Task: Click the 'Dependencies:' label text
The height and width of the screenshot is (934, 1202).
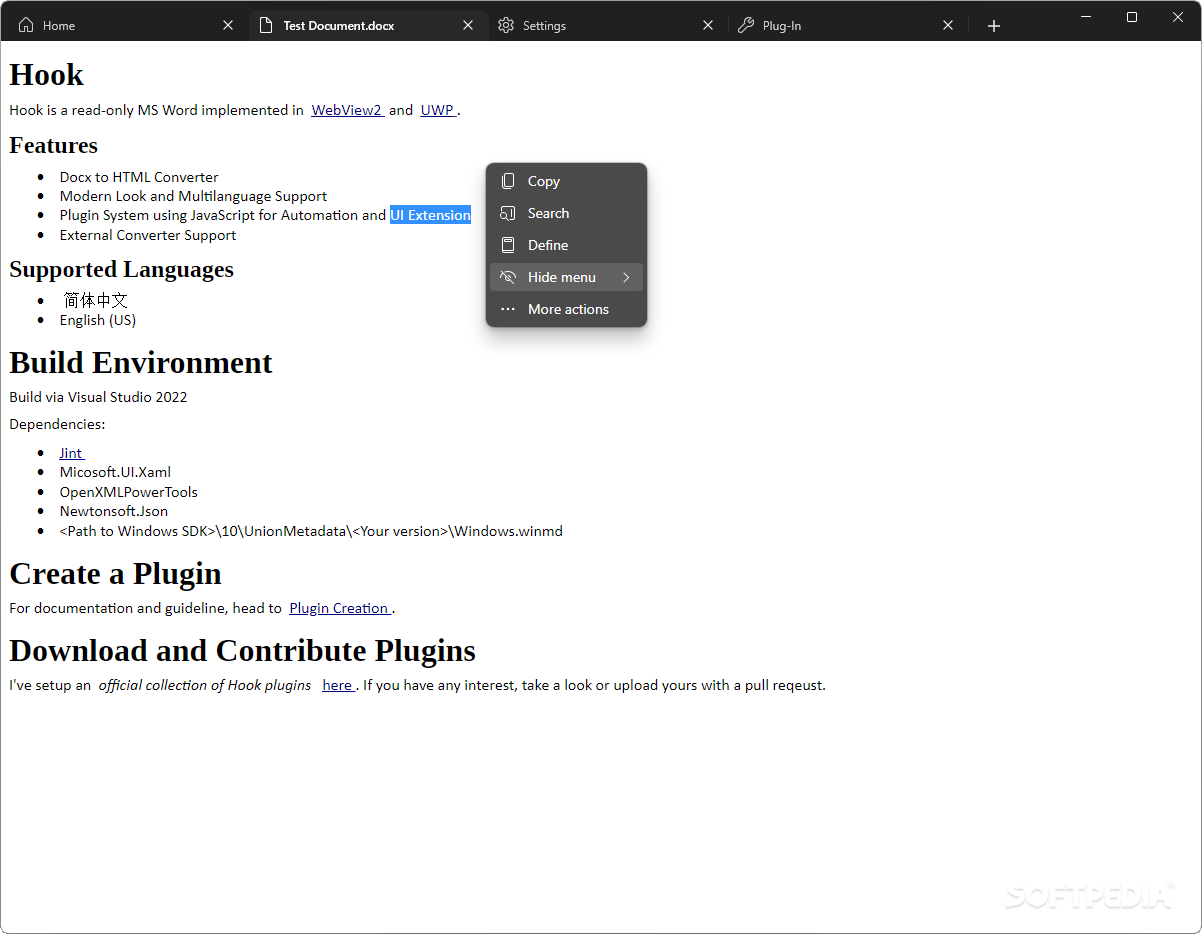Action: [57, 424]
